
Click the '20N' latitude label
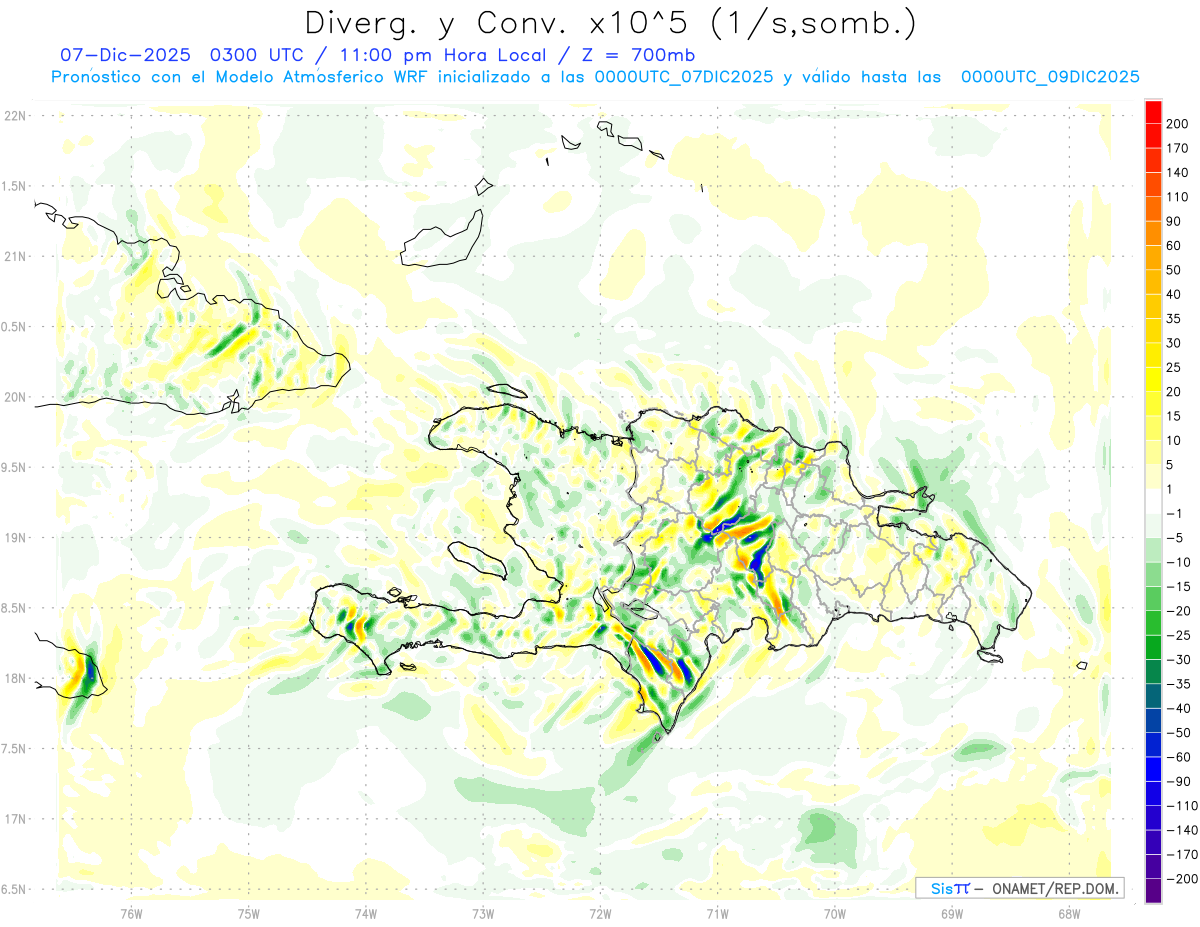[14, 397]
